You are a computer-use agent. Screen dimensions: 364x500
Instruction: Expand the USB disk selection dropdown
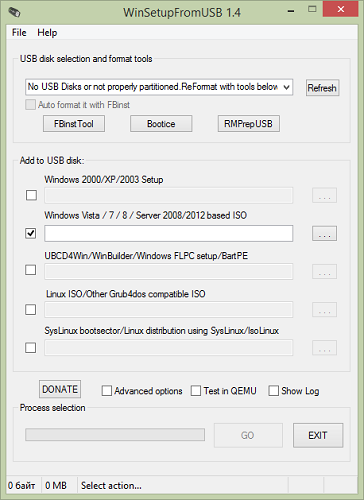(286, 87)
